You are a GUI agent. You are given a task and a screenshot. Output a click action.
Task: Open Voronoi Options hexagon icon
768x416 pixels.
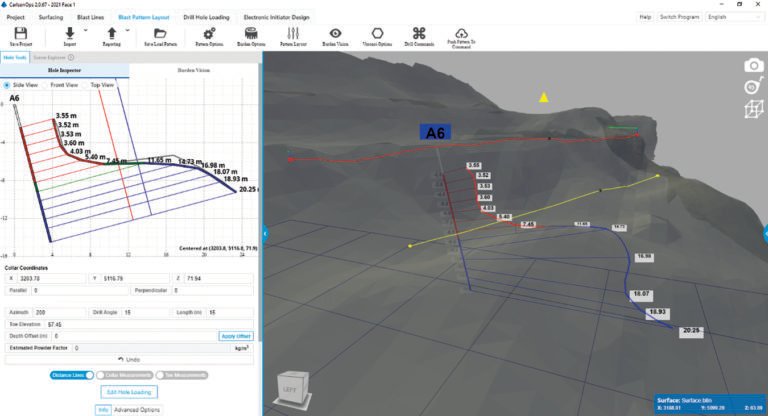[377, 33]
